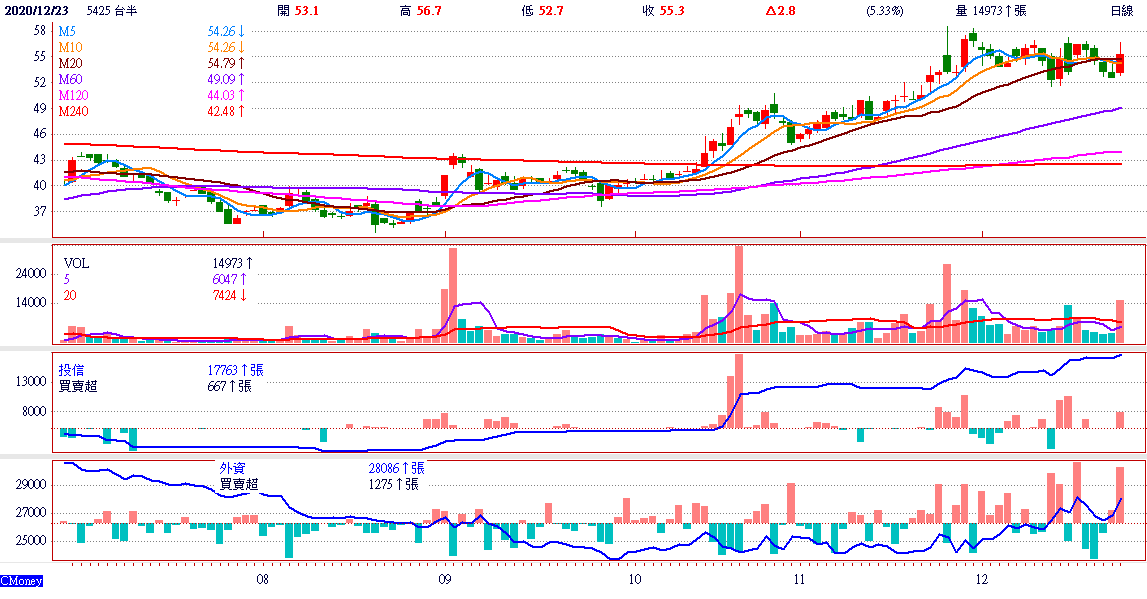The width and height of the screenshot is (1147, 599).
Task: Click the 09 month marker on timeline
Action: tap(445, 579)
